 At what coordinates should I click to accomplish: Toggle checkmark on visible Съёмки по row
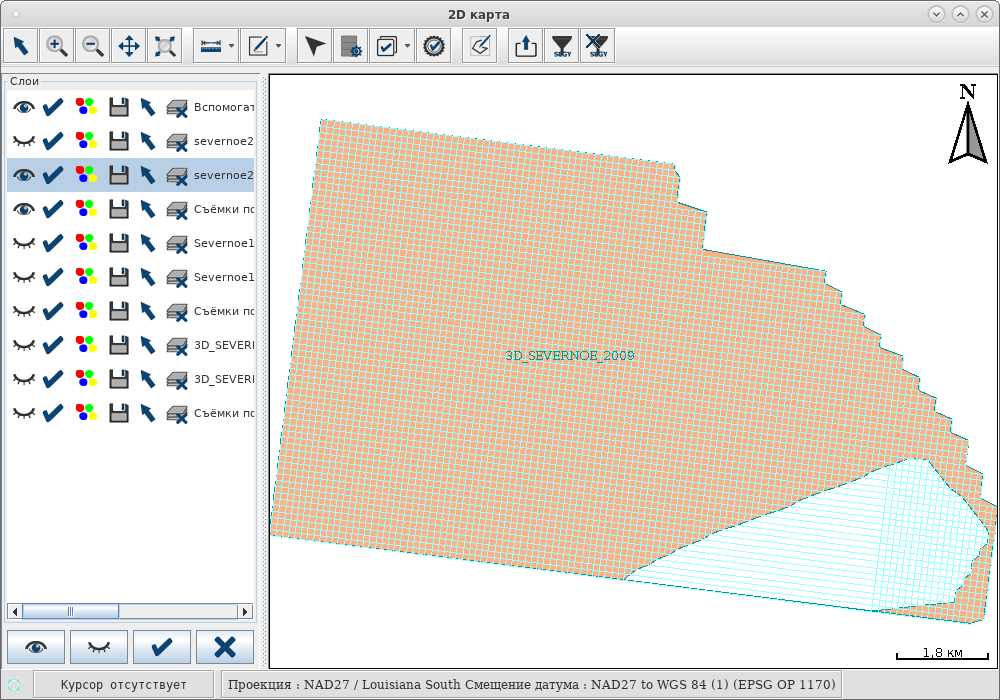tap(53, 209)
